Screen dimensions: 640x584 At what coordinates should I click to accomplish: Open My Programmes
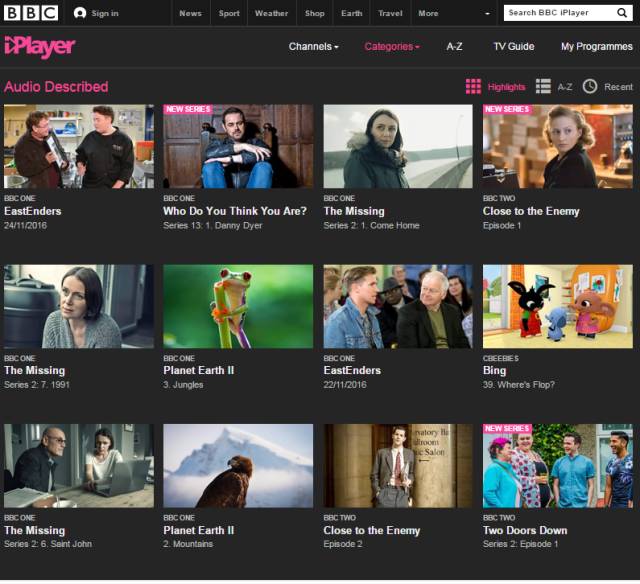tap(597, 47)
